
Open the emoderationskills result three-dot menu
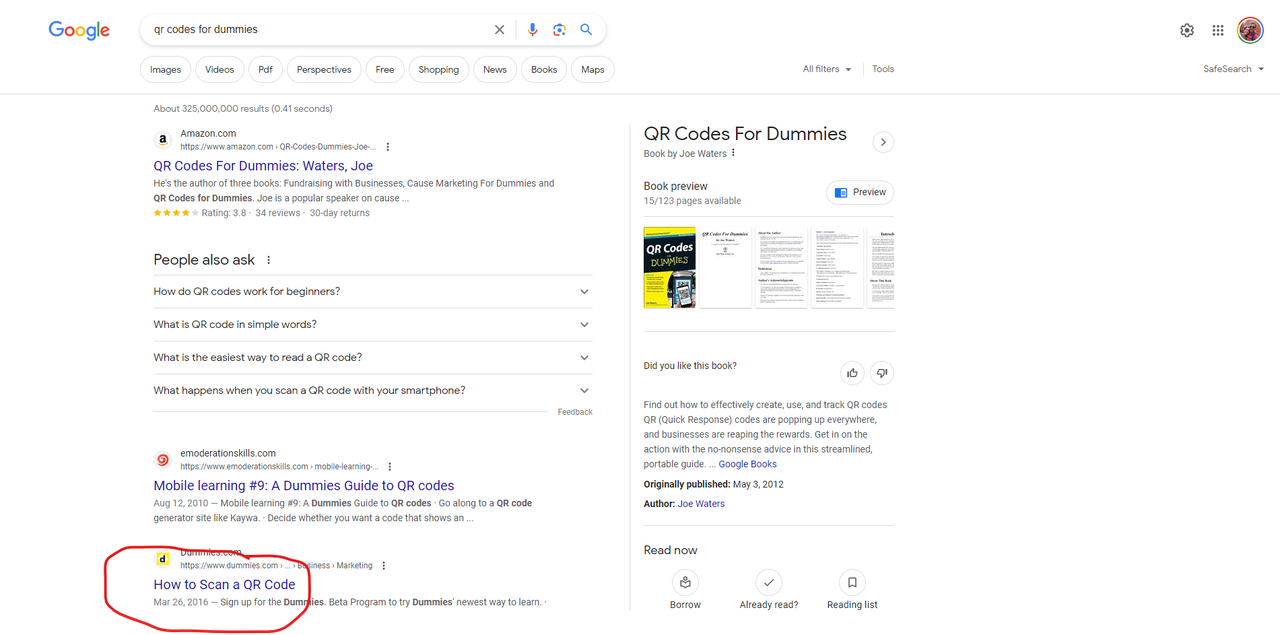pyautogui.click(x=390, y=467)
